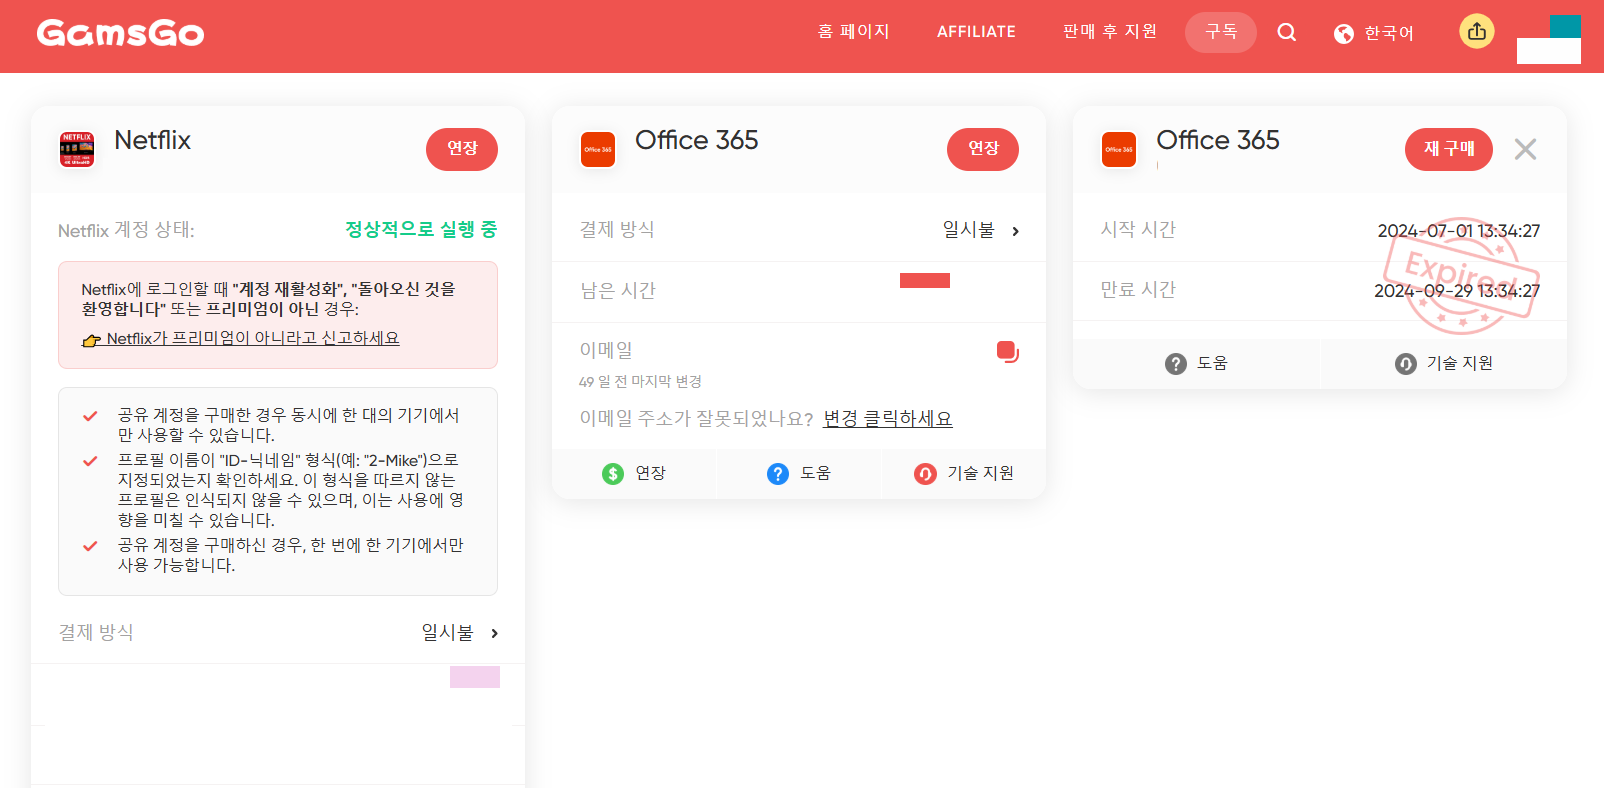The image size is (1604, 788).
Task: Click the yellow share icon
Action: coord(1477,32)
